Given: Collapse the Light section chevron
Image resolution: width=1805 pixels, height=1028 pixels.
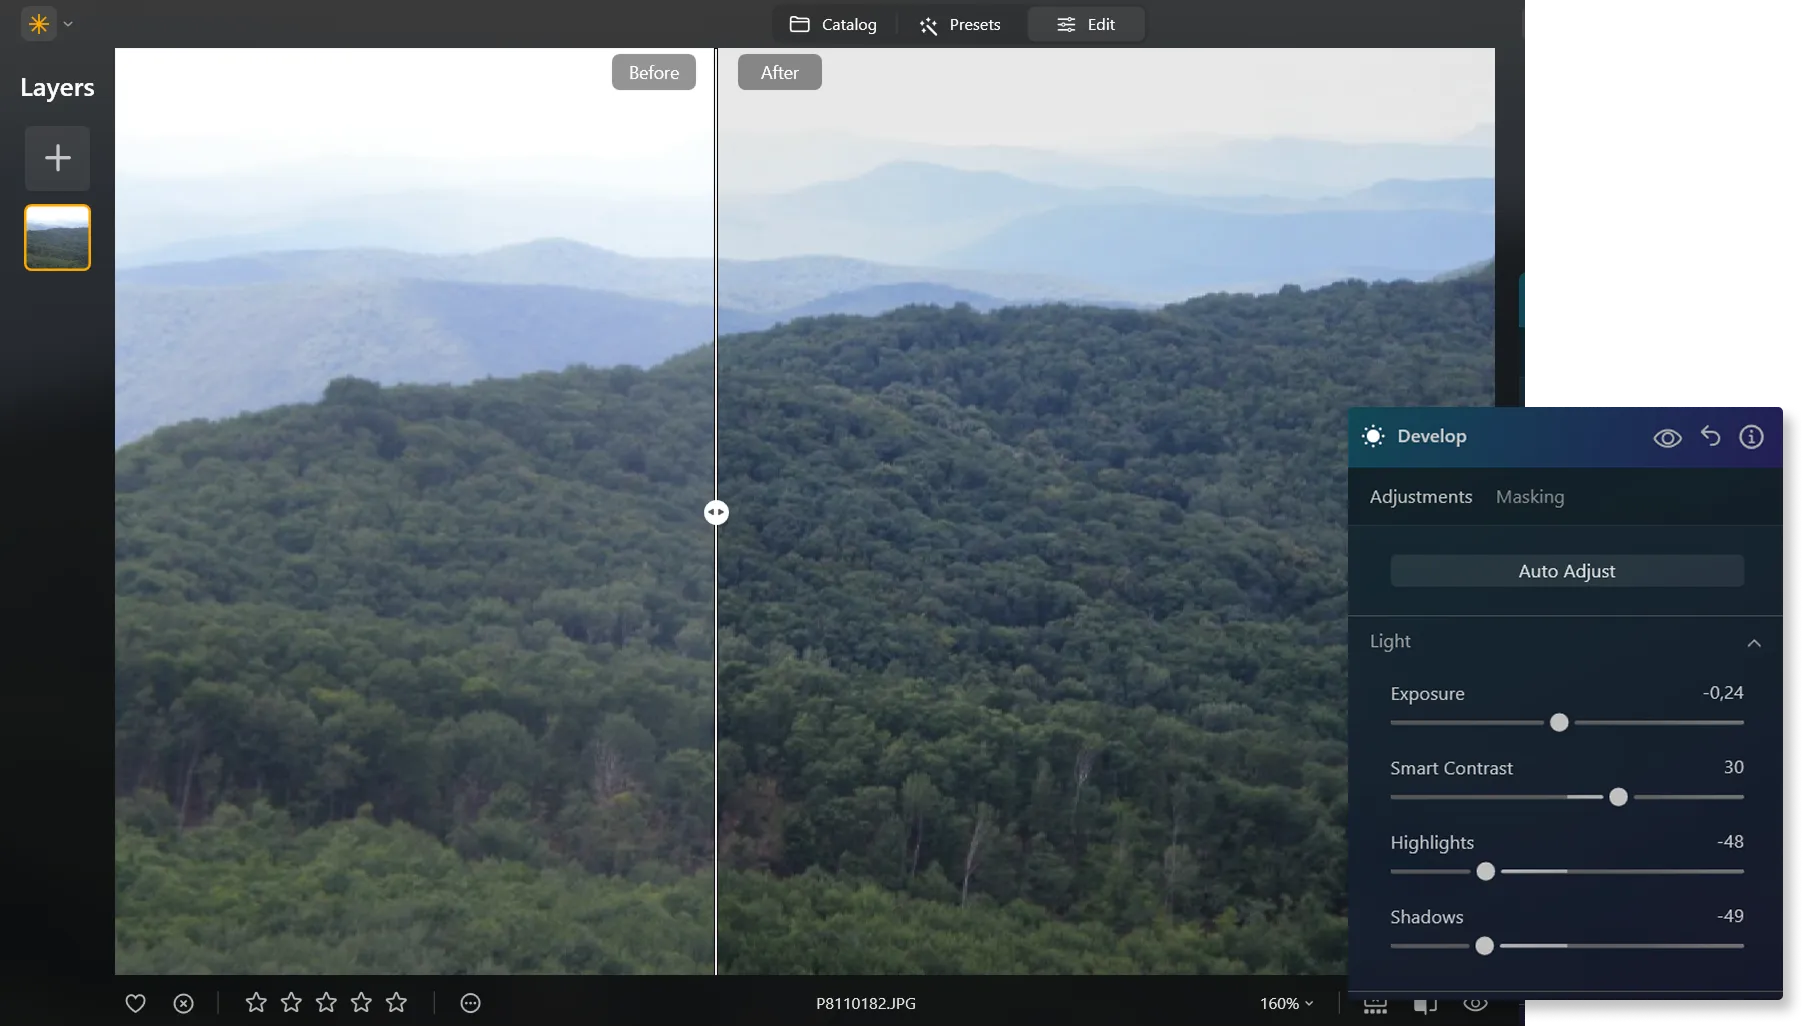Looking at the screenshot, I should point(1754,643).
